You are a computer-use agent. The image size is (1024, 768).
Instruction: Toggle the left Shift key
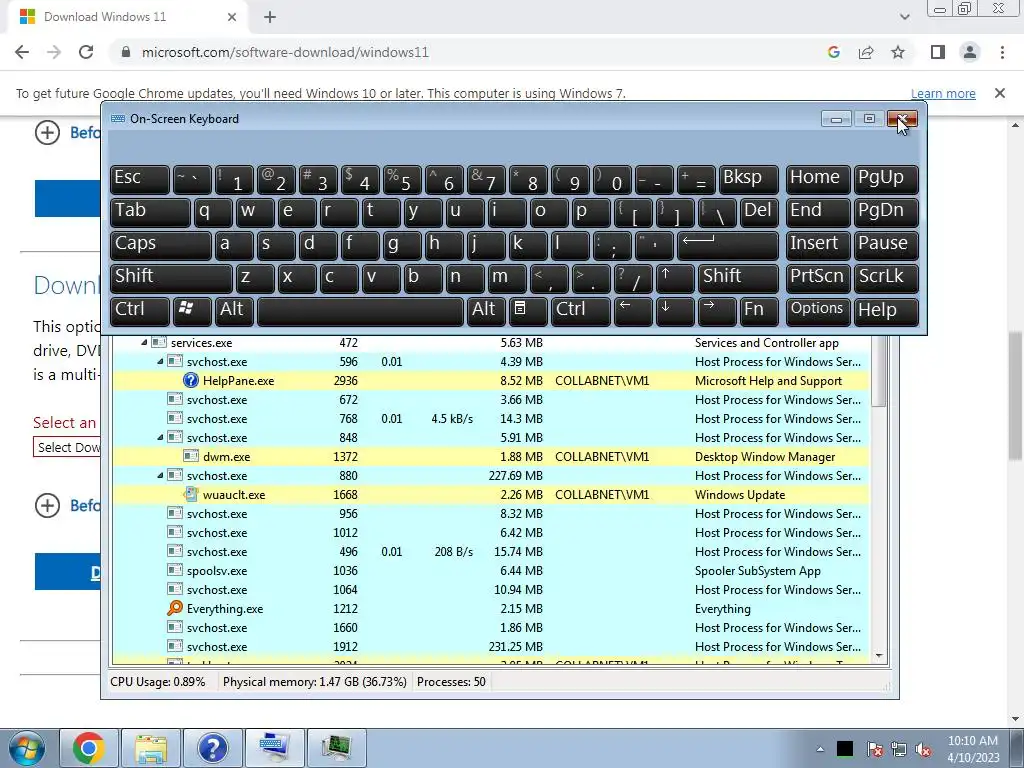(171, 277)
